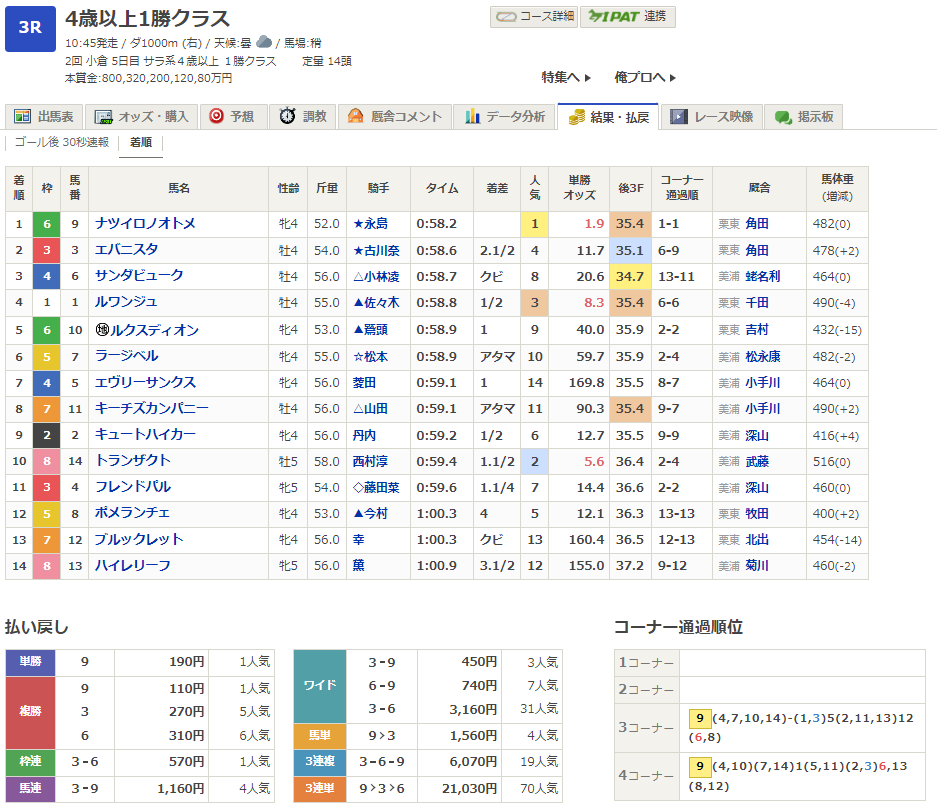937x810 pixels.
Task: Go to the 掲示板 speech-bubble tab
Action: click(804, 117)
